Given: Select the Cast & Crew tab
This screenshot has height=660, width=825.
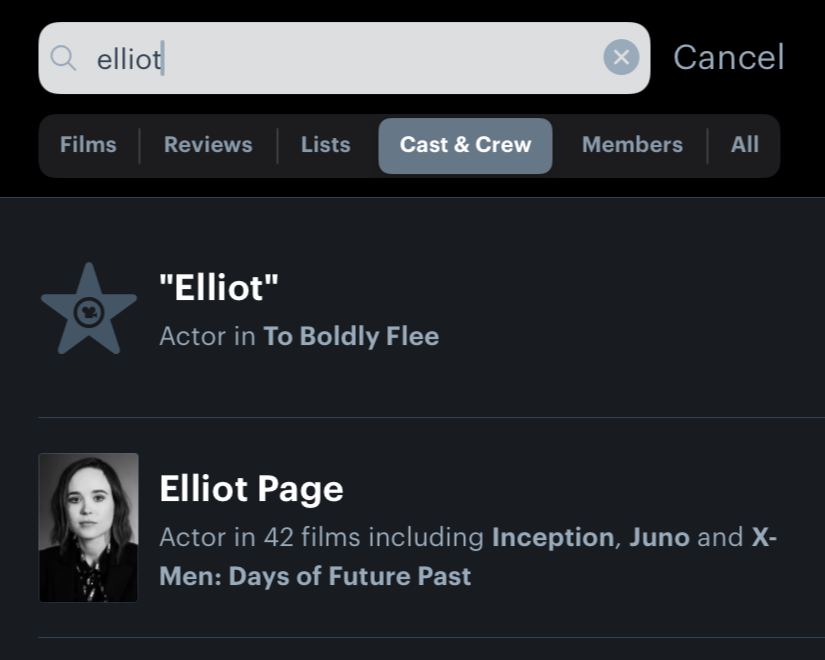Looking at the screenshot, I should pyautogui.click(x=465, y=145).
